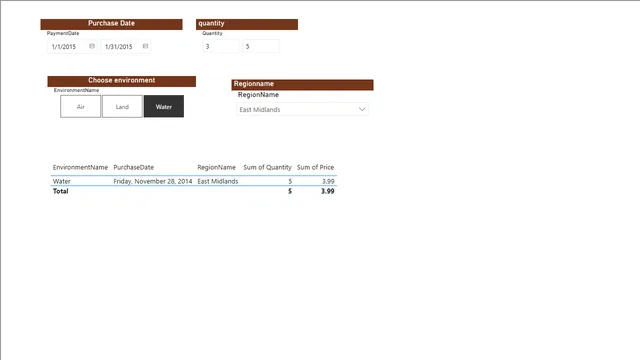Select the Air environment button
Viewport: 640px width, 360px height.
point(80,107)
